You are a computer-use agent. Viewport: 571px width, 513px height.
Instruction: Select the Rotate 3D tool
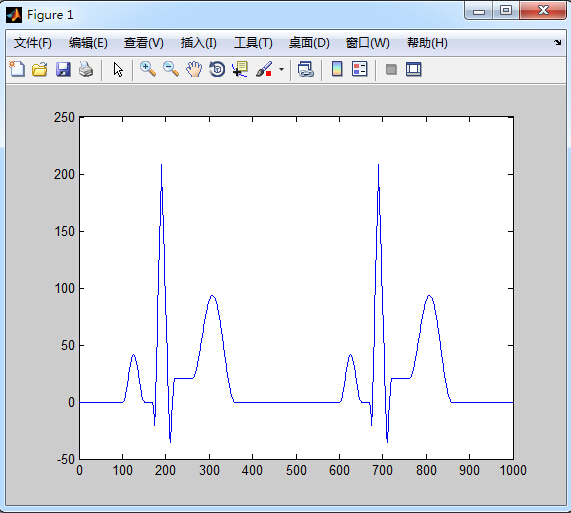[x=217, y=69]
